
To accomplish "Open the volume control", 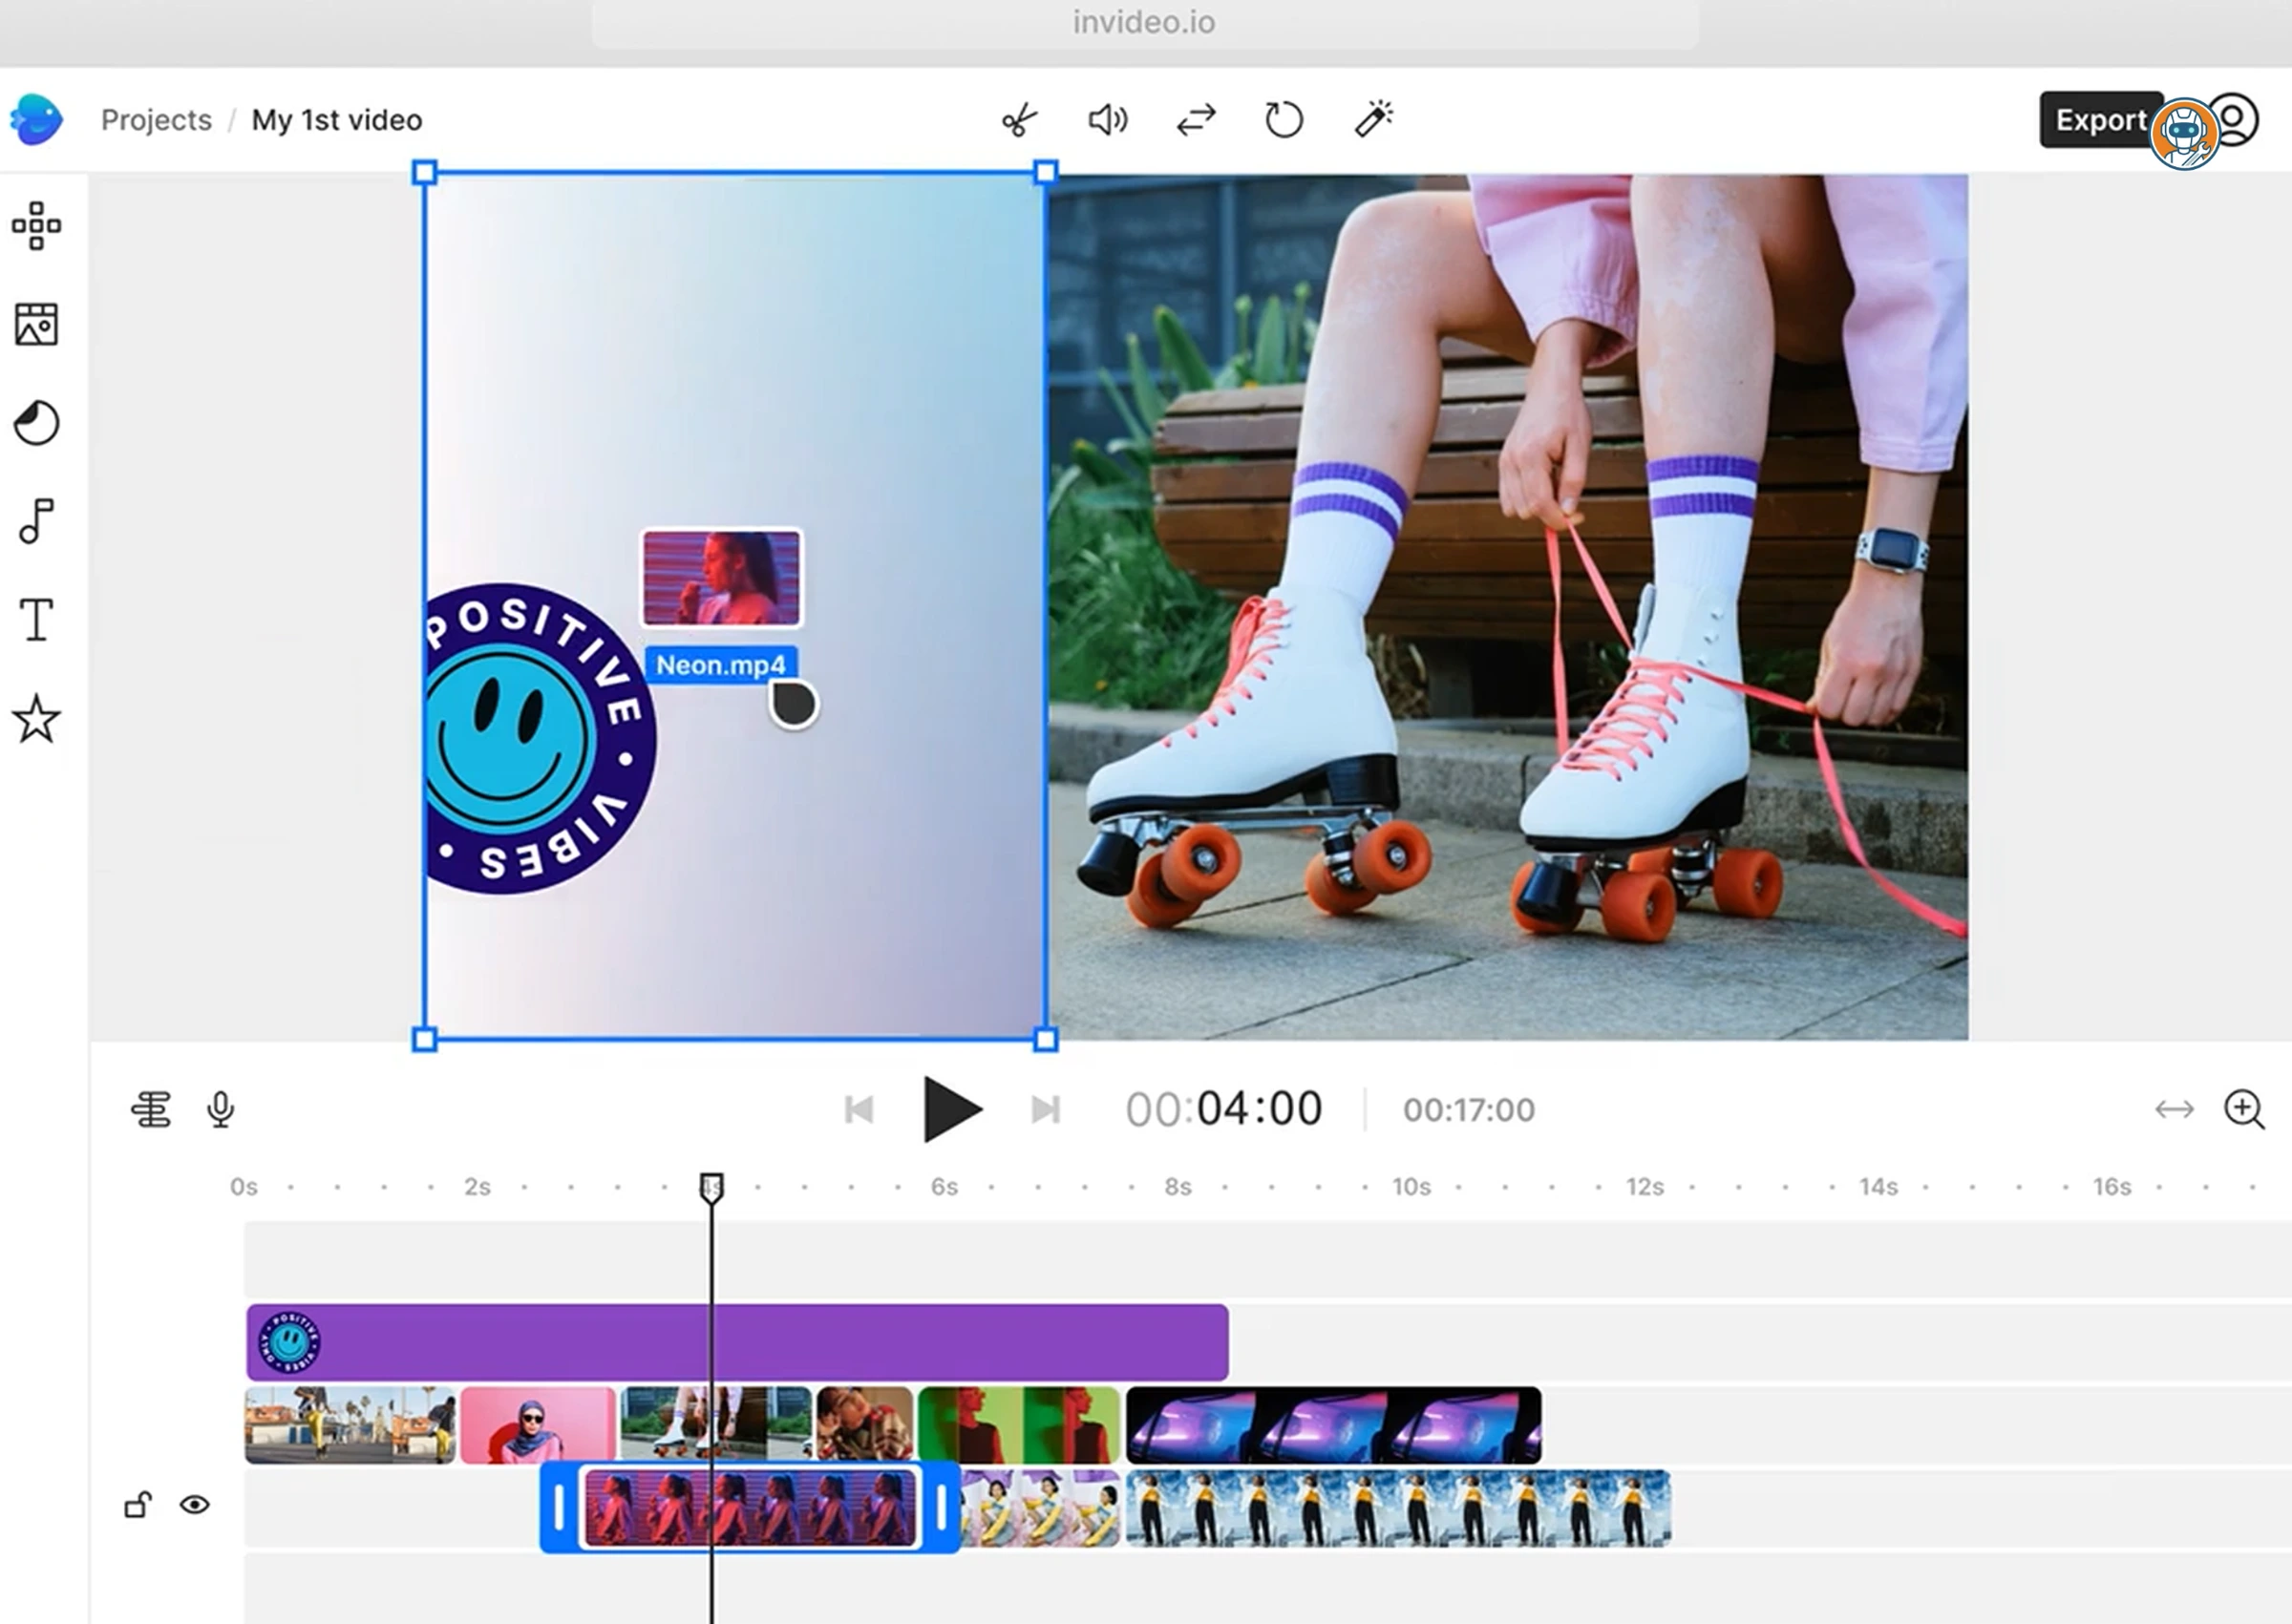I will coord(1106,120).
